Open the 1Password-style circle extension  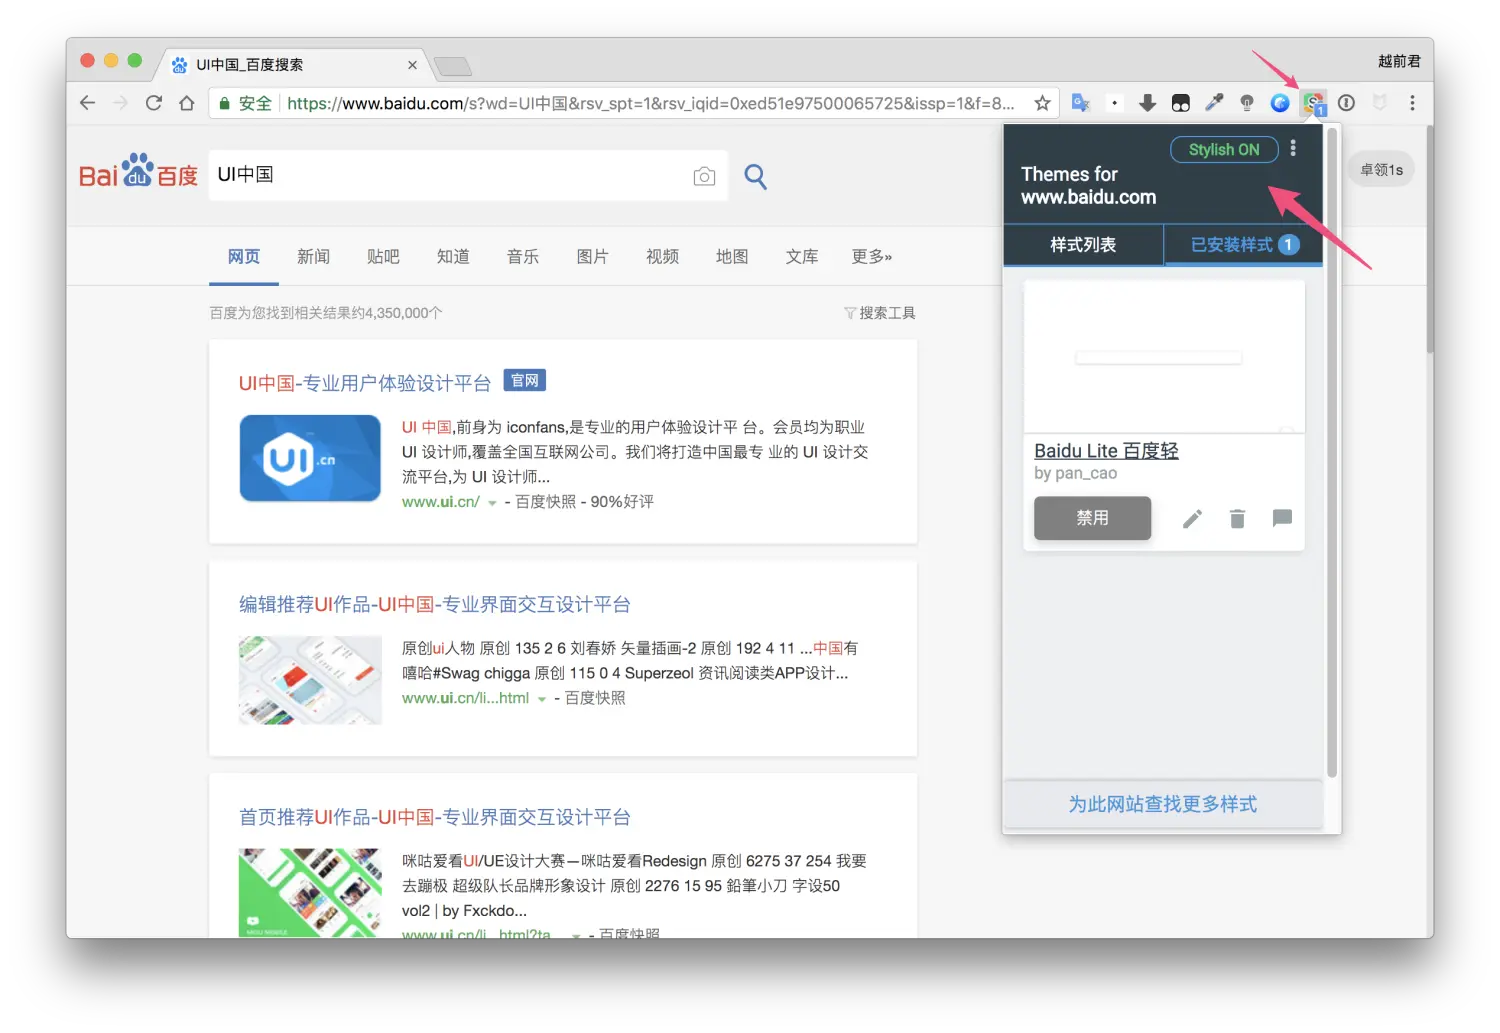1346,102
